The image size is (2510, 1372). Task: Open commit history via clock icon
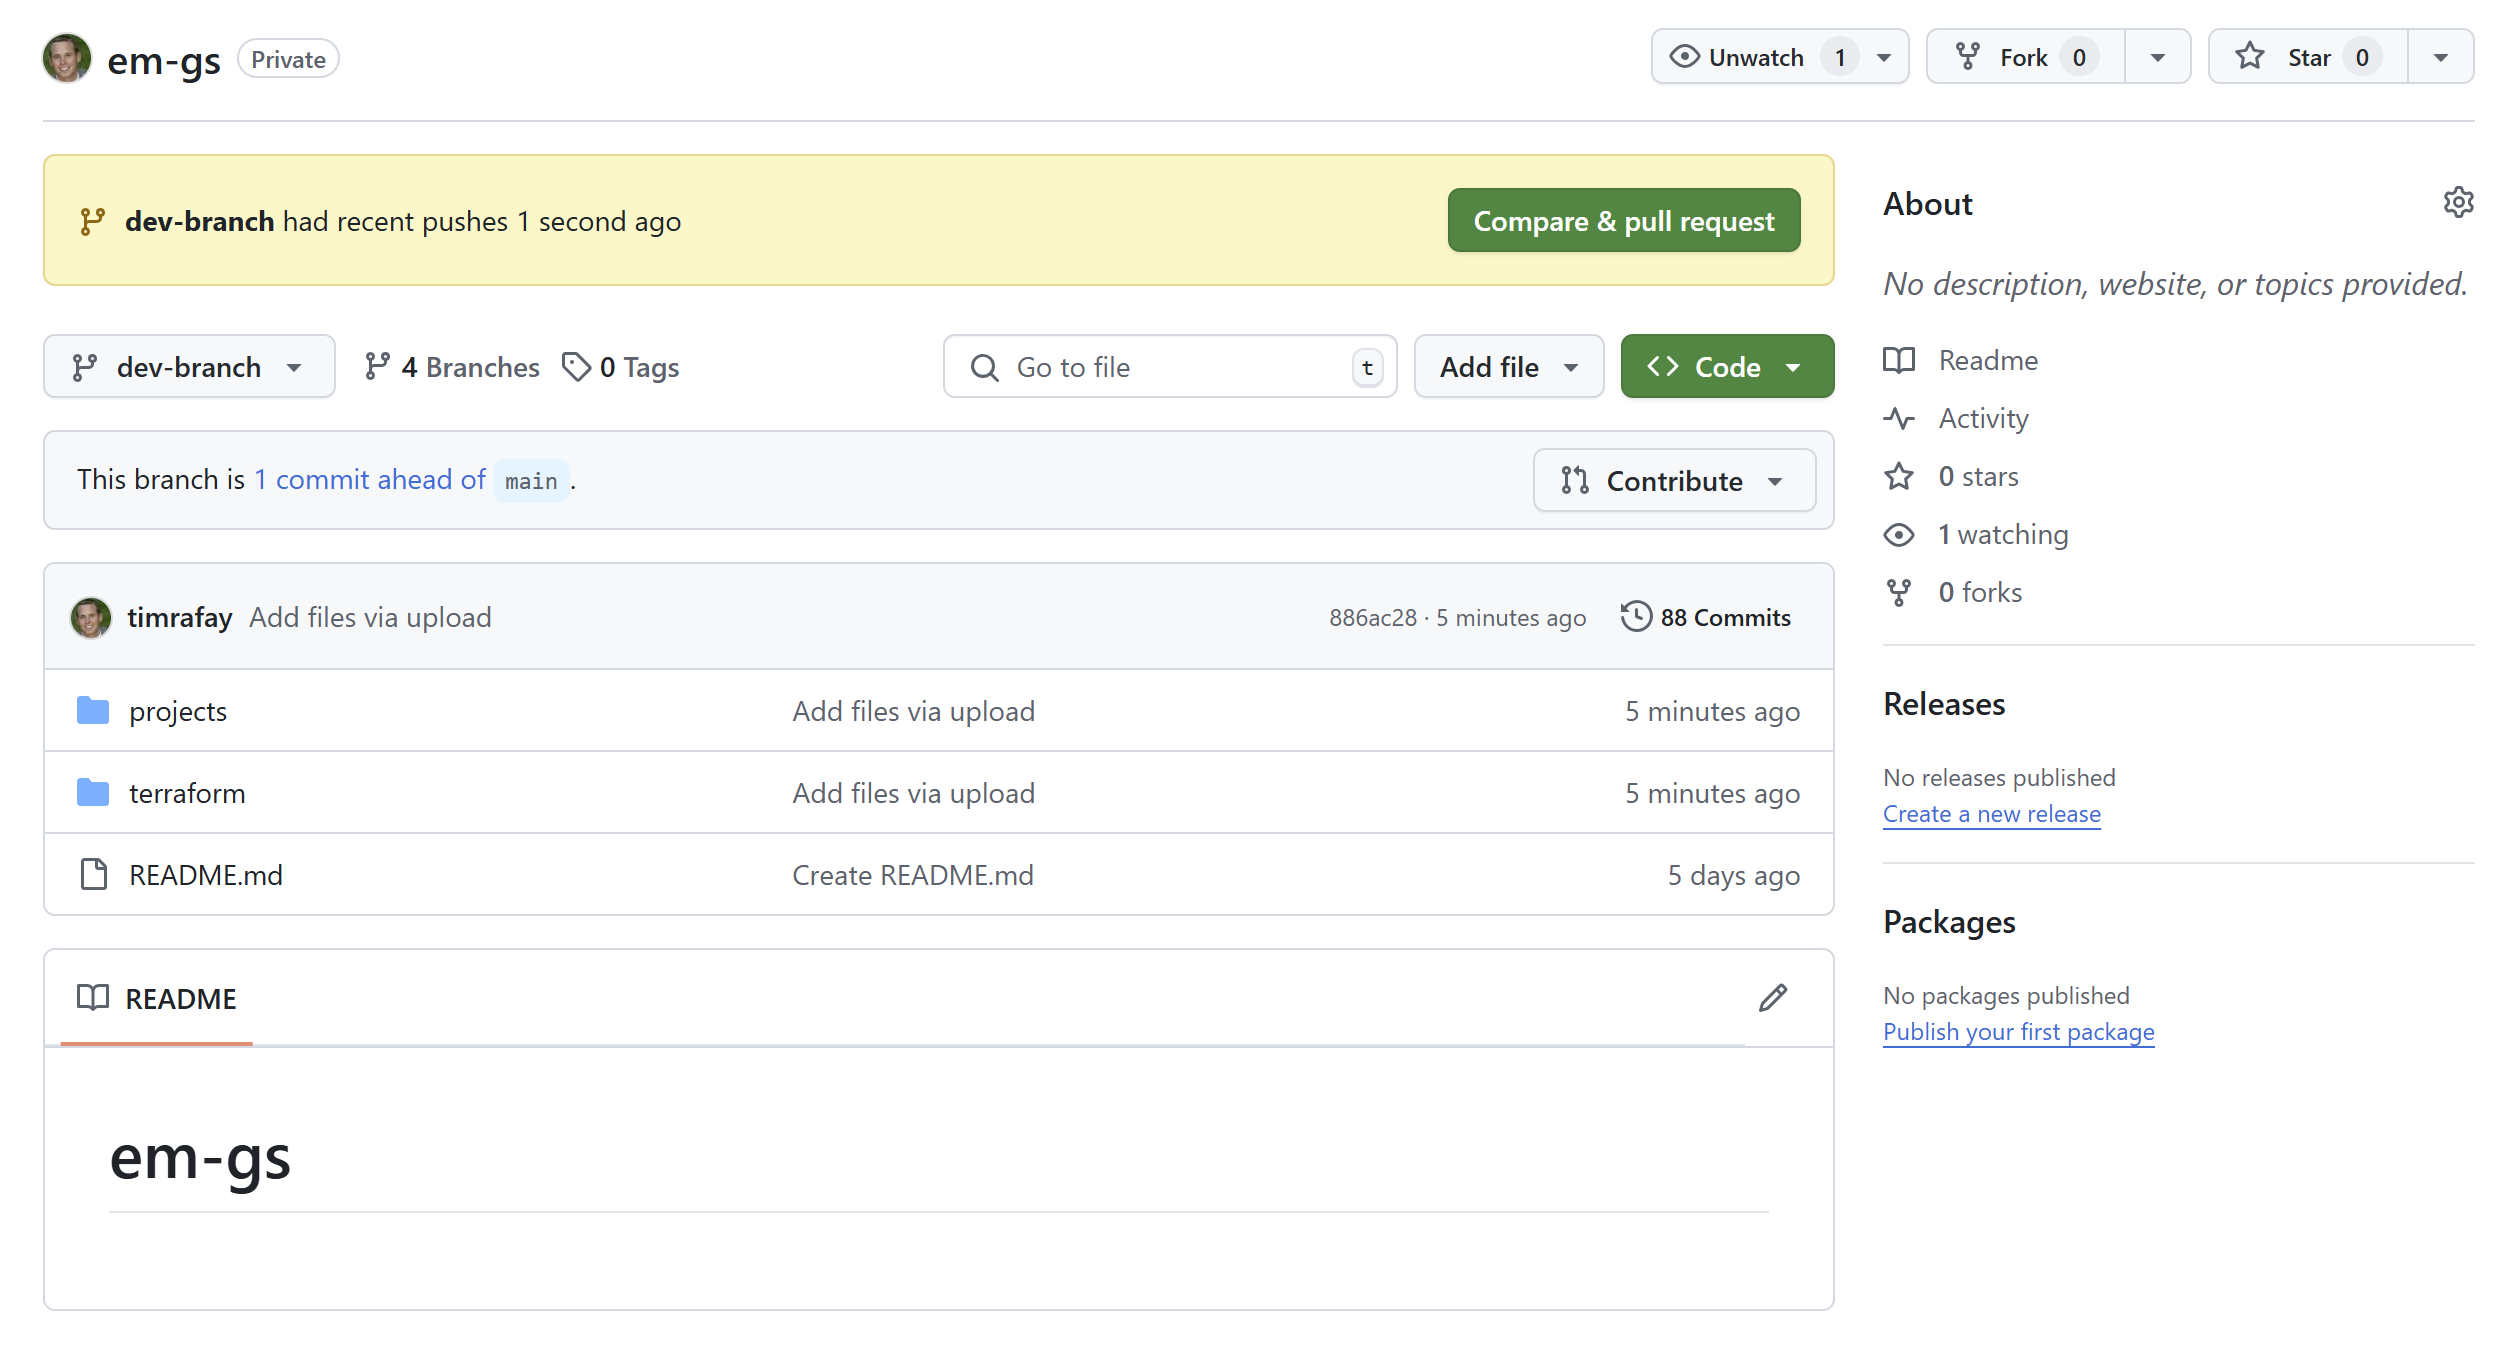[x=1636, y=617]
